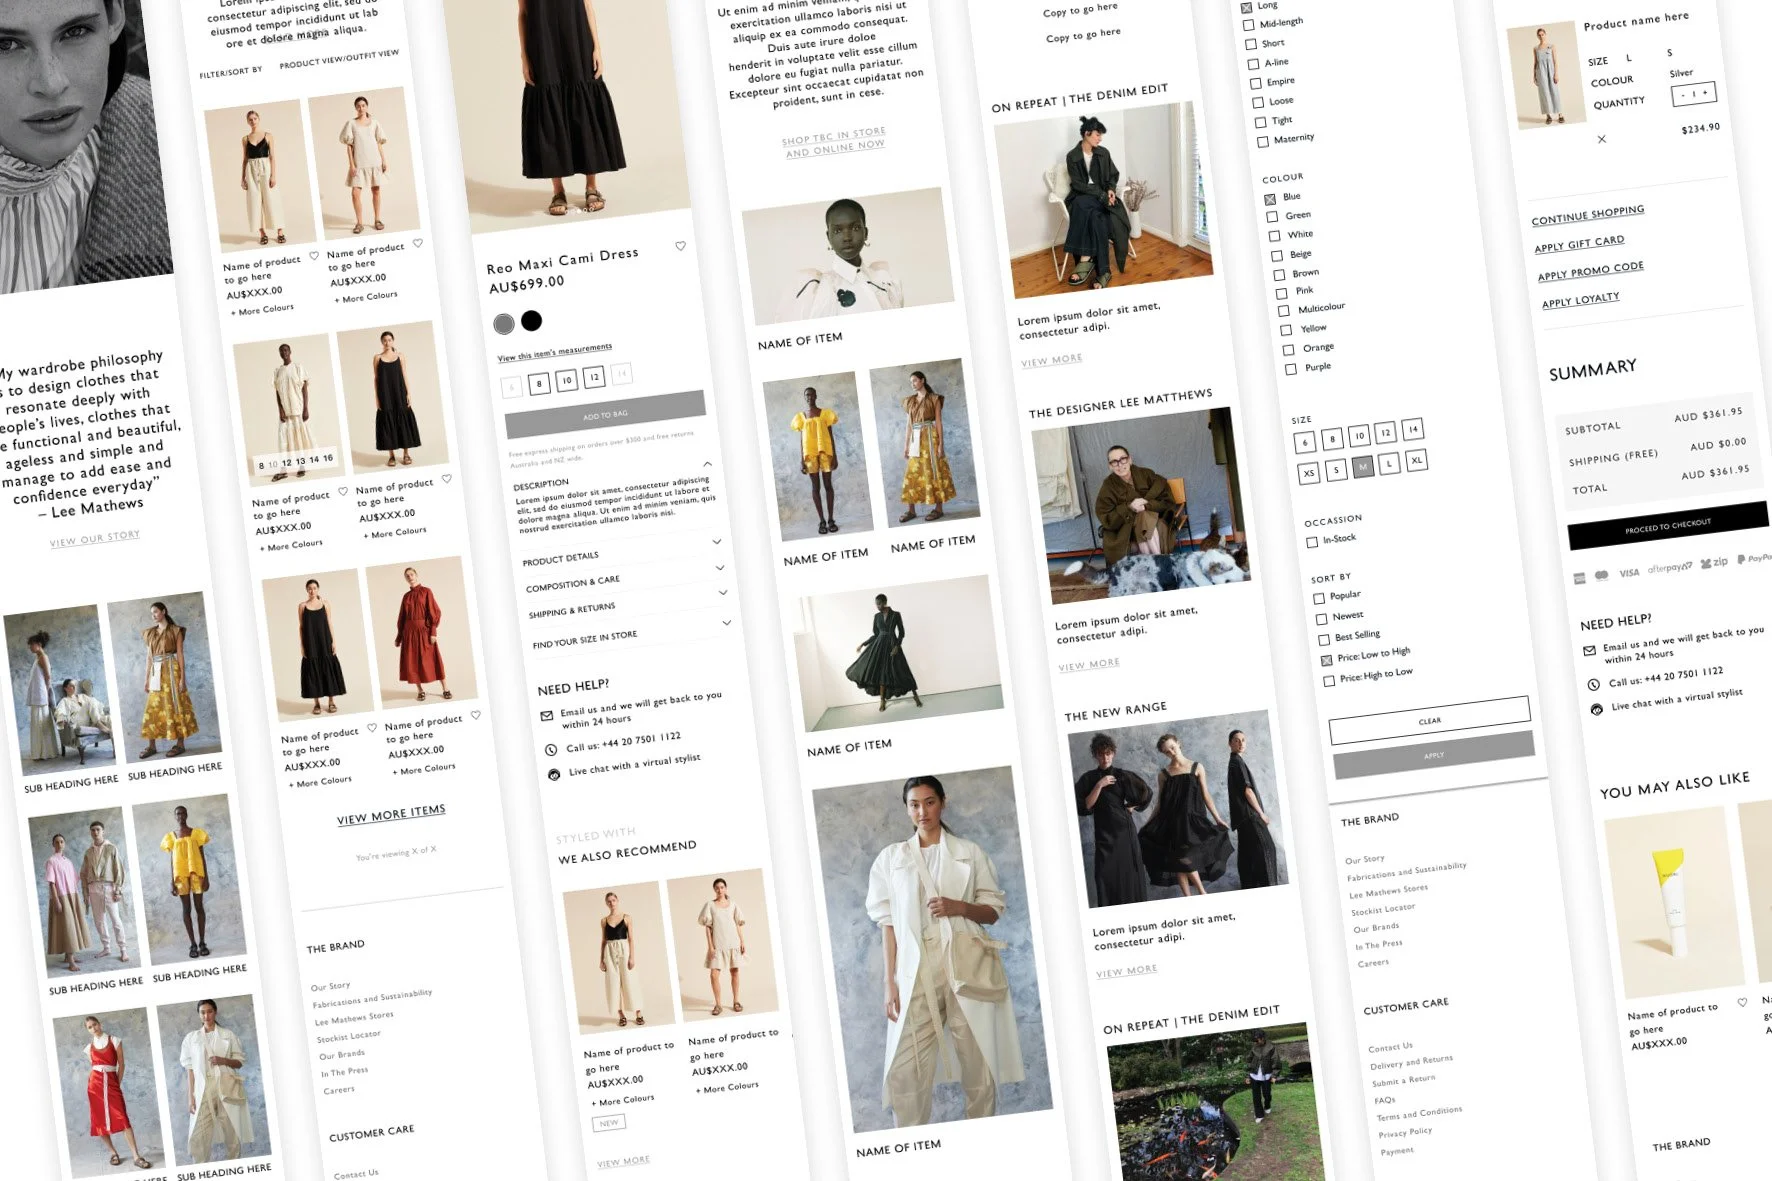Collapse the Description section chevron
Viewport: 1772px width, 1181px height.
[x=708, y=464]
